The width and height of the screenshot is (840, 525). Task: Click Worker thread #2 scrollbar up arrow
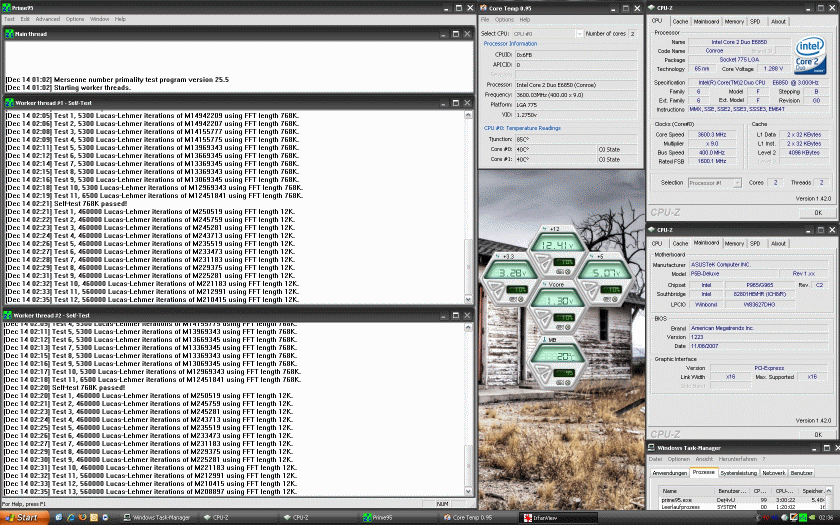(468, 327)
